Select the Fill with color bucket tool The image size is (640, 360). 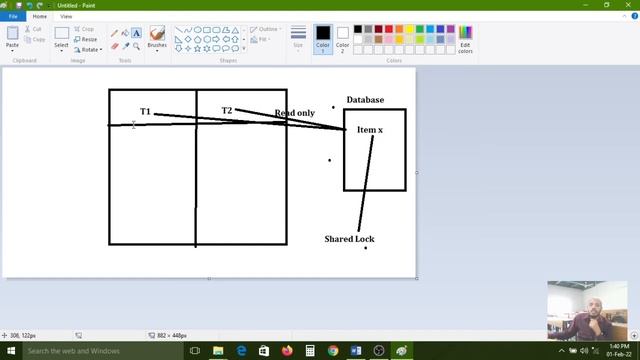(x=125, y=33)
